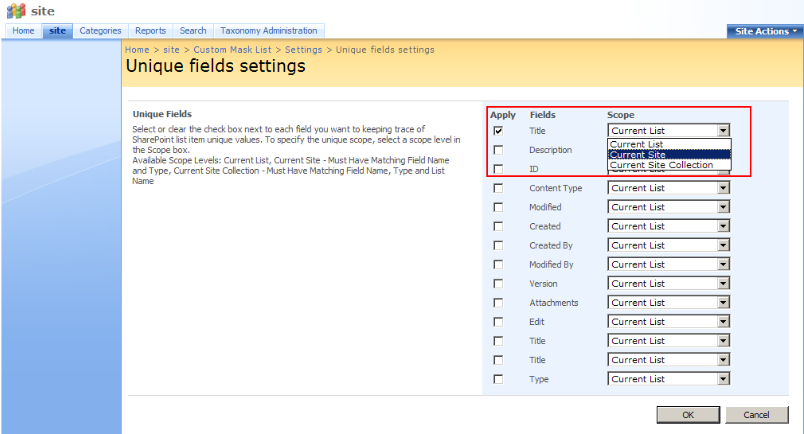804x434 pixels.
Task: Click the Scope column header
Action: [x=620, y=115]
